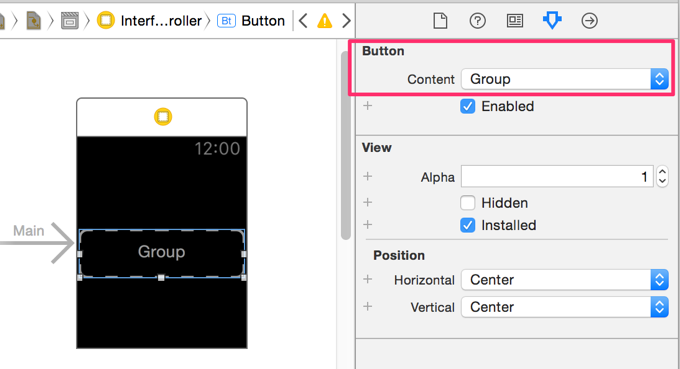The height and width of the screenshot is (369, 680).
Task: Go to next issue with right chevron
Action: click(x=346, y=20)
